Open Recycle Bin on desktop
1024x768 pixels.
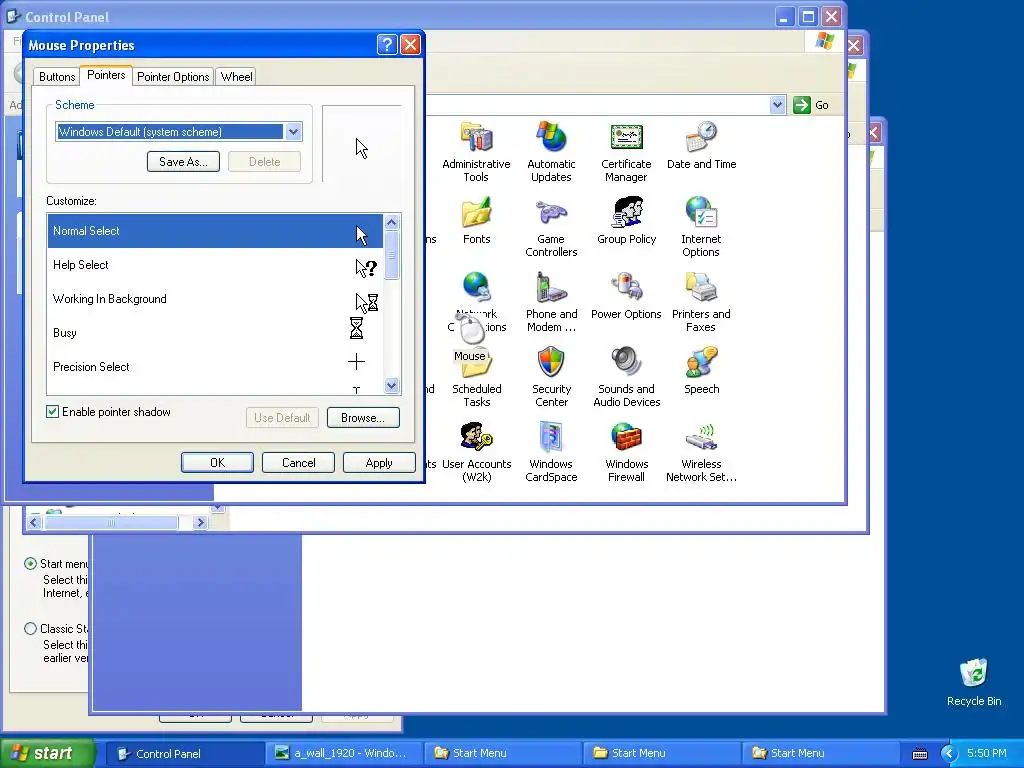point(974,675)
